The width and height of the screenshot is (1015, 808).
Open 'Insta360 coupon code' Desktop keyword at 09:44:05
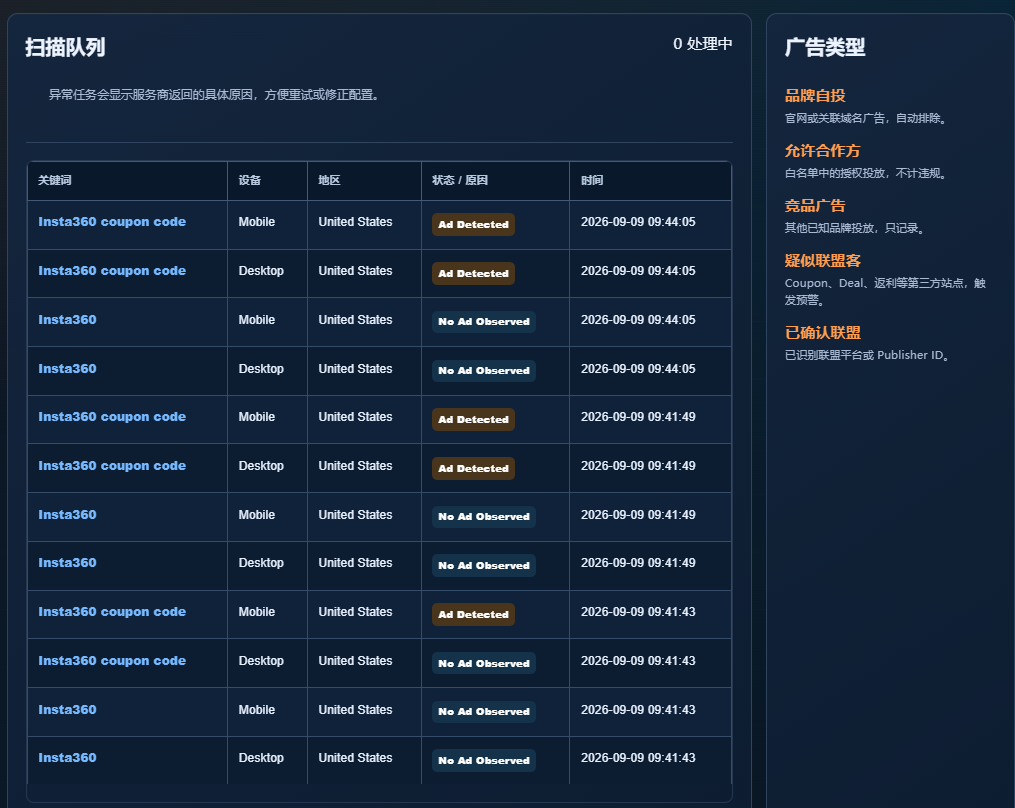(x=112, y=271)
